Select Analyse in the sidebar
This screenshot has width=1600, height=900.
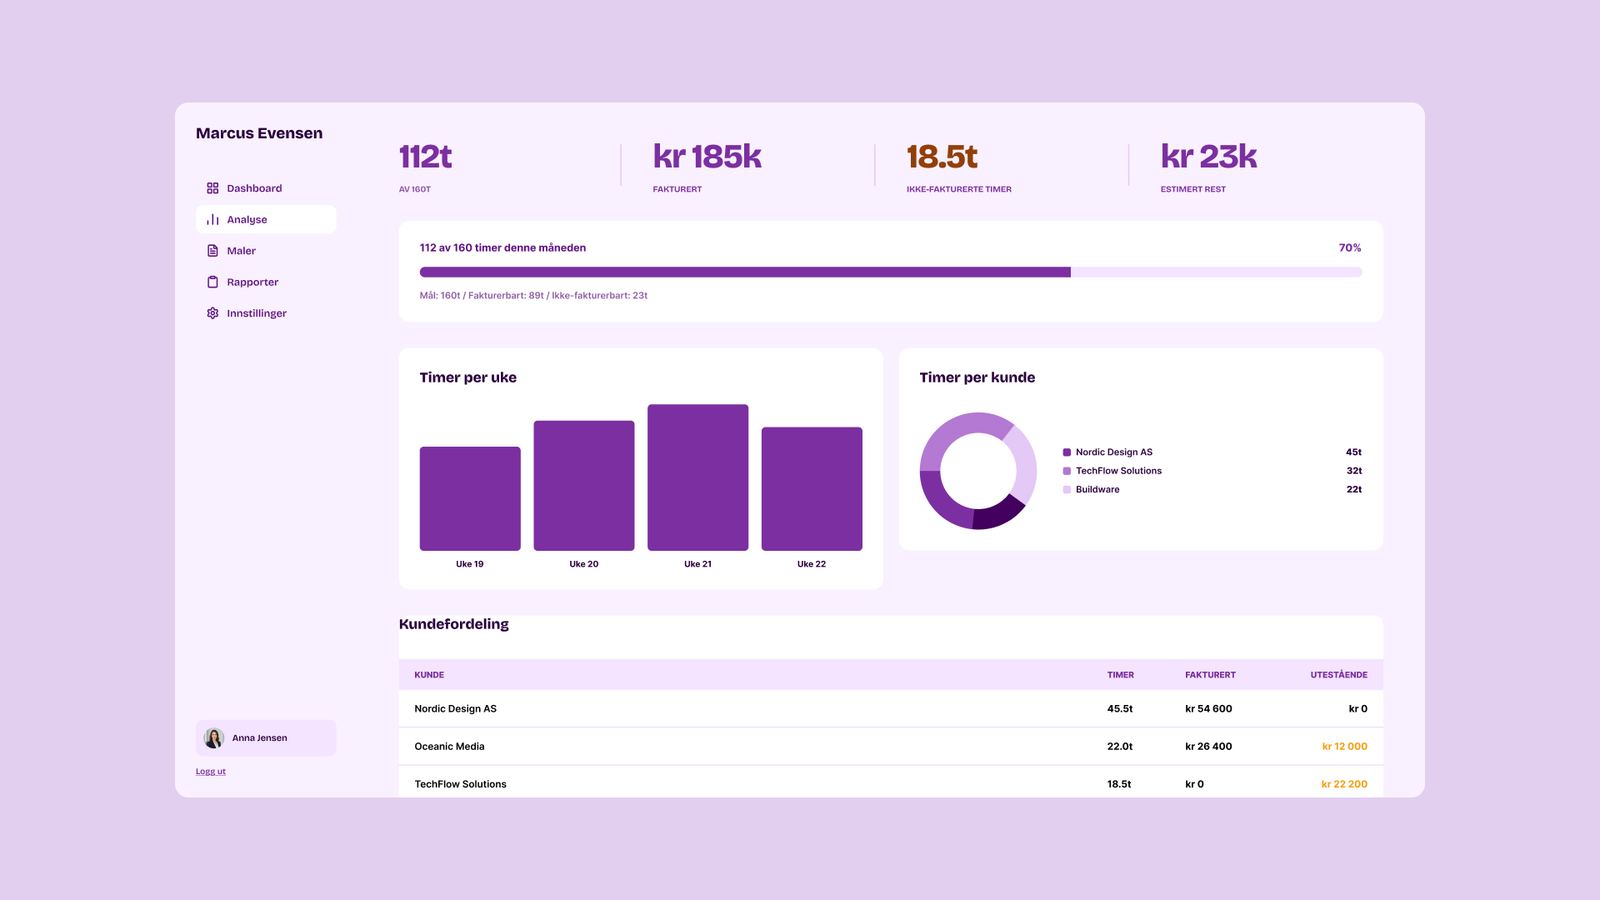click(x=266, y=219)
